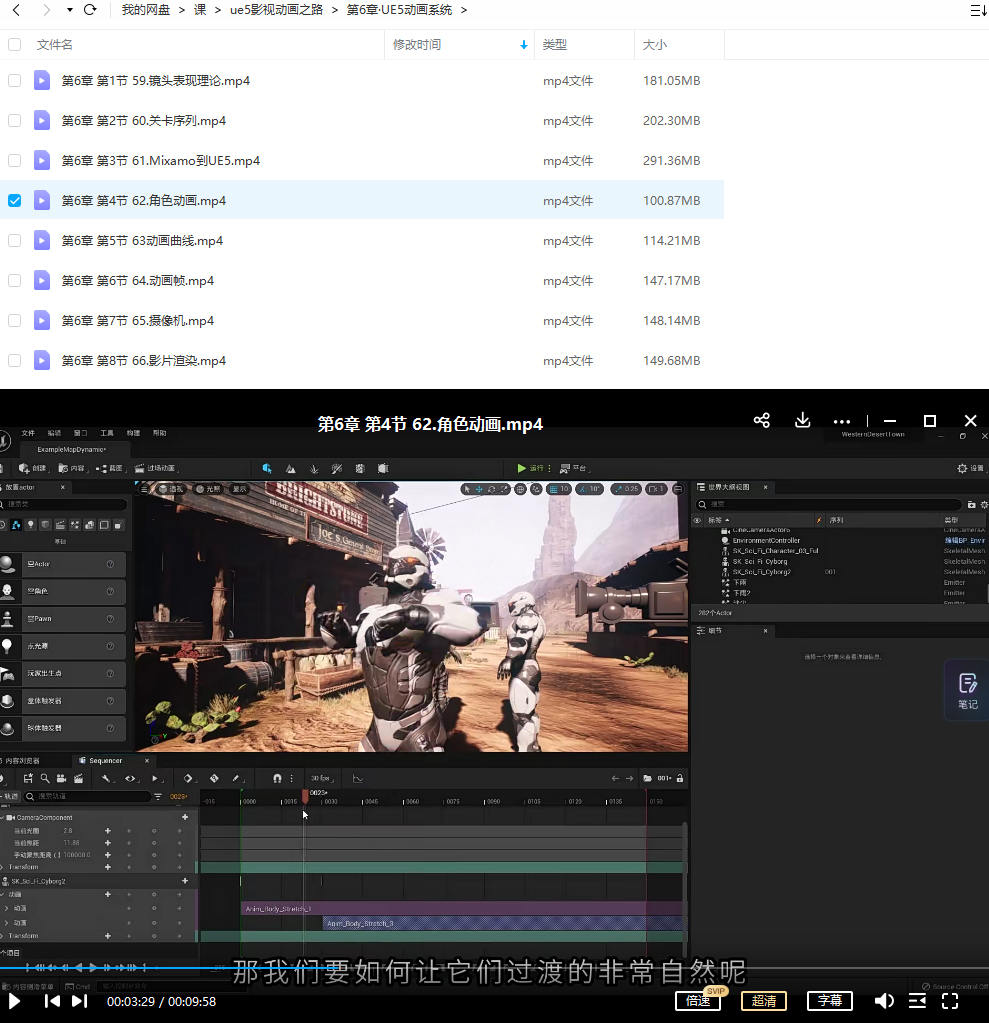Skip to the next video
The image size is (989, 1023).
(x=79, y=1000)
